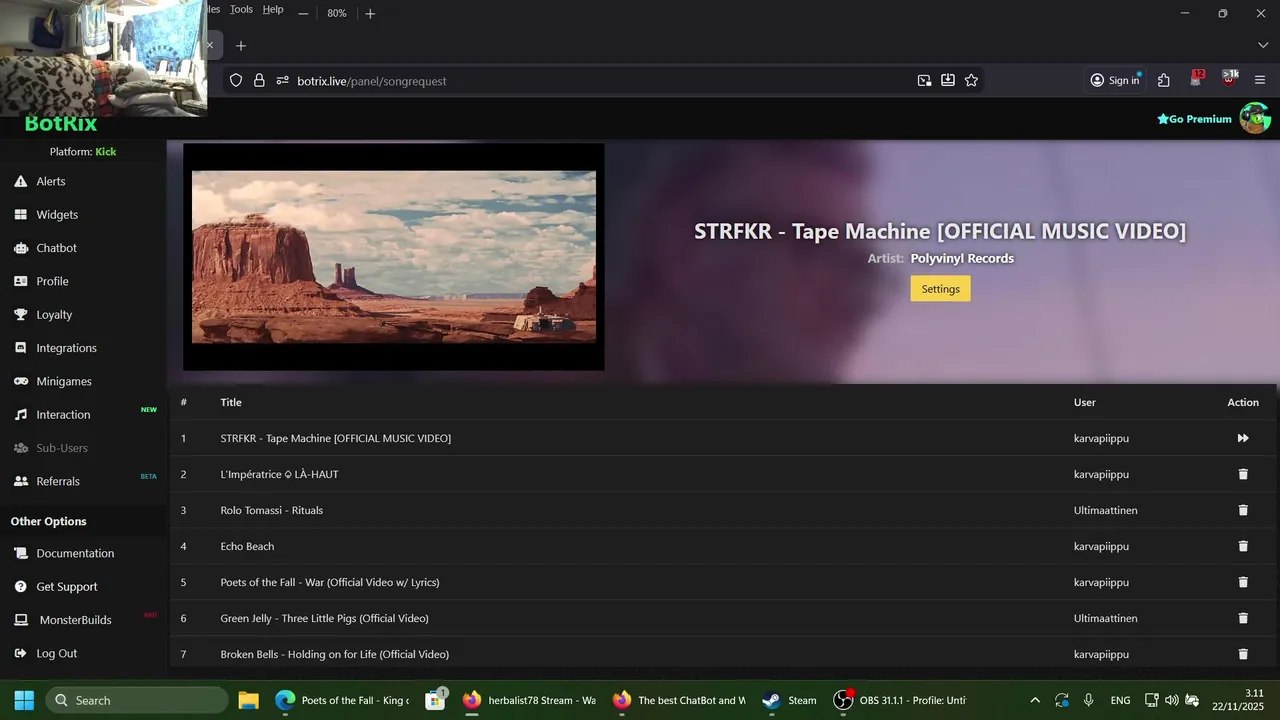Zoom out with the minus button
The height and width of the screenshot is (720, 1280).
[x=303, y=13]
